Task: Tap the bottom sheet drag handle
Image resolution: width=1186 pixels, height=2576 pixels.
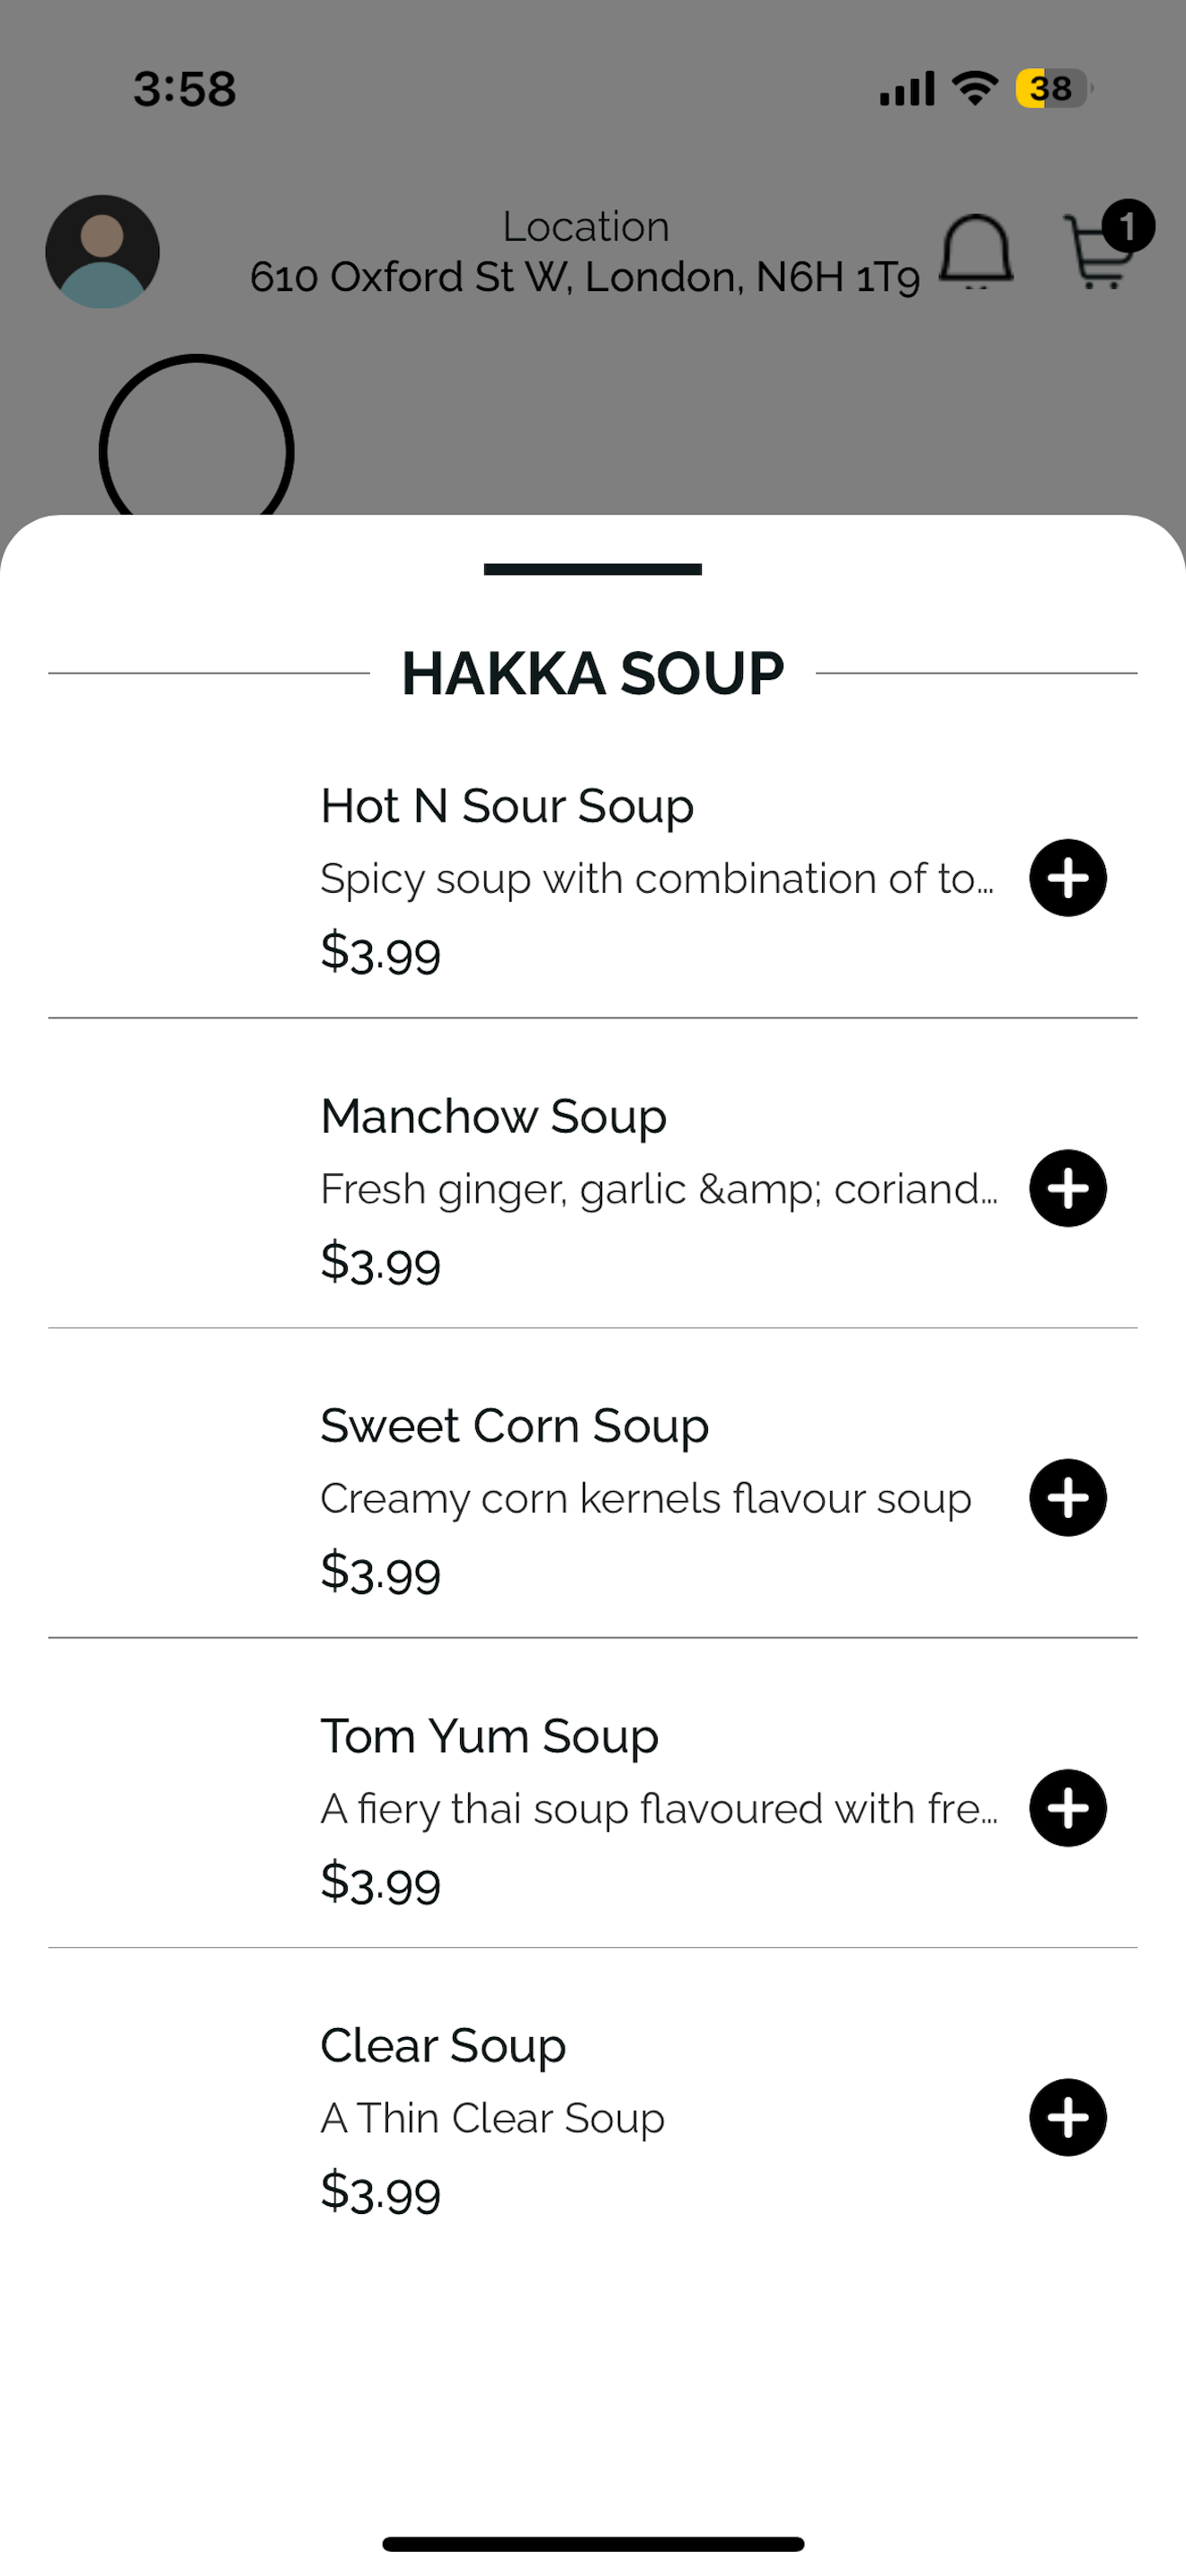Action: click(592, 569)
